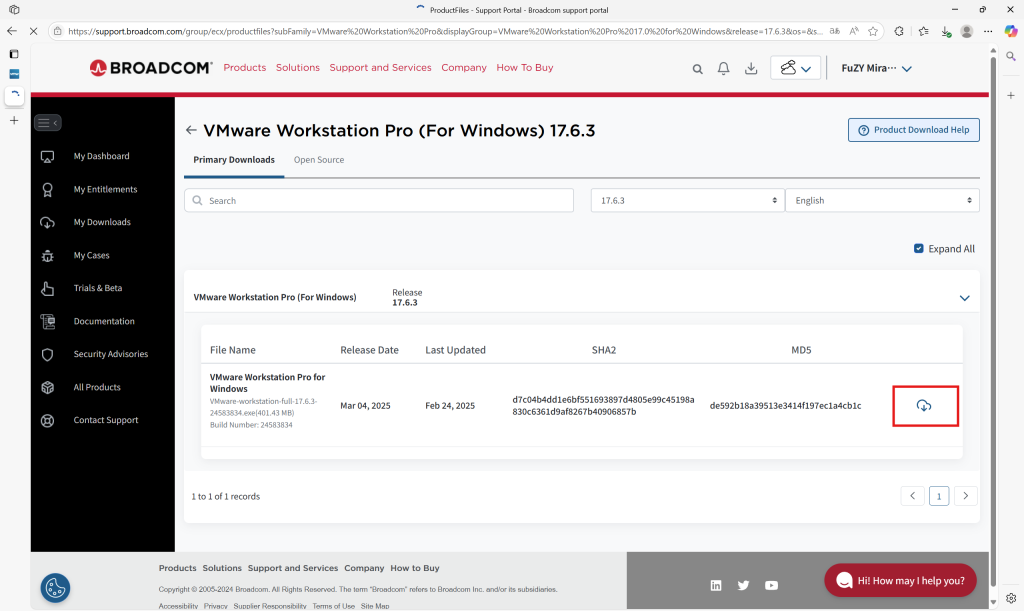Open browser settings and more menu
This screenshot has height=611, width=1024.
(988, 31)
